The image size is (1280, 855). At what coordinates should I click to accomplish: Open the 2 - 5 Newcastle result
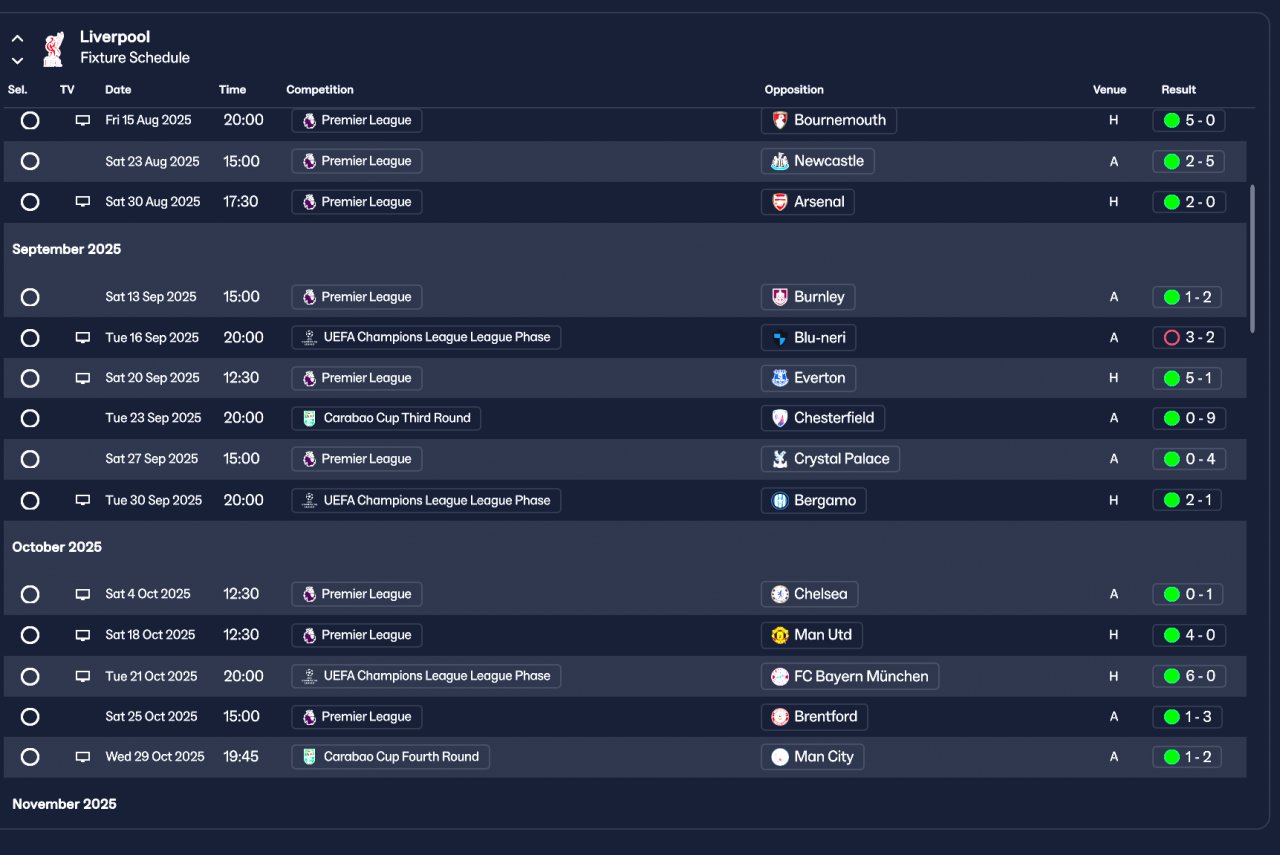coord(1188,161)
